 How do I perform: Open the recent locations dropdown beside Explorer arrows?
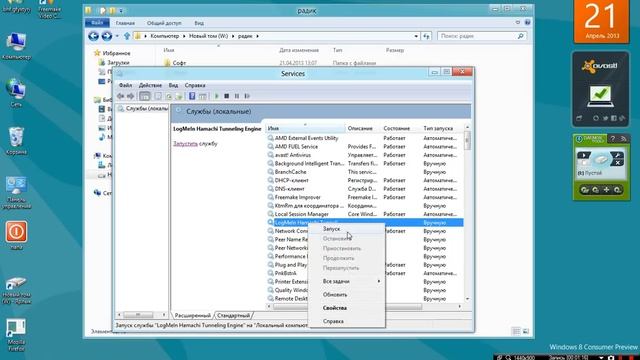(x=117, y=36)
